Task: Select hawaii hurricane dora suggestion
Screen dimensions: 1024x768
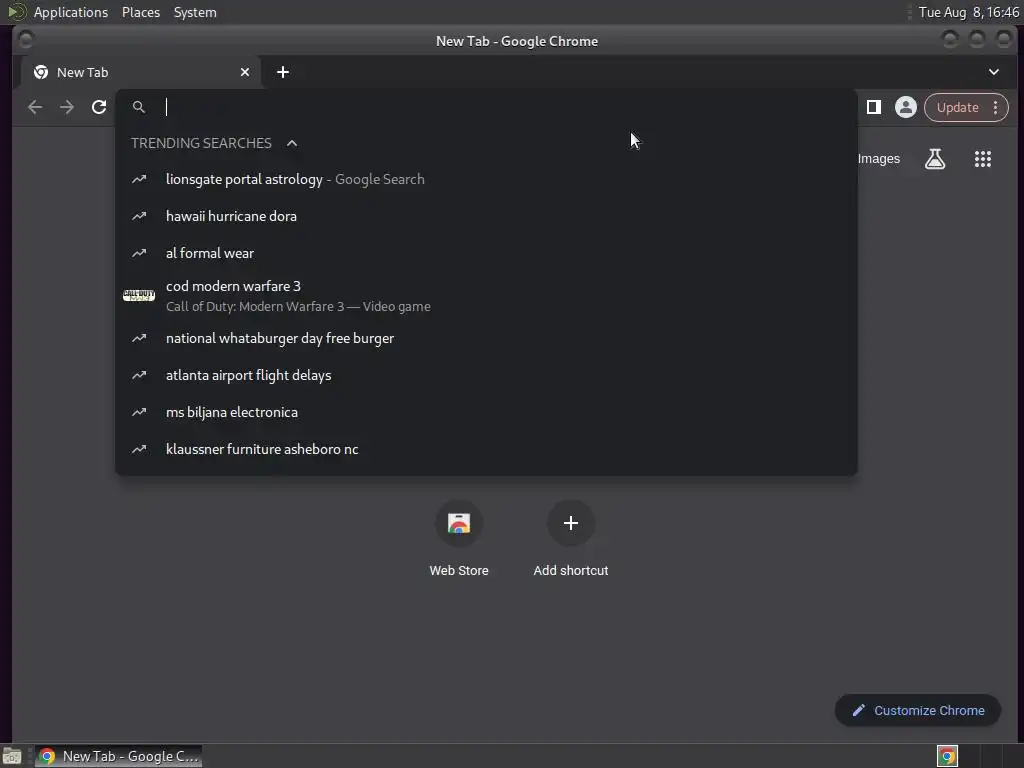Action: click(x=486, y=216)
